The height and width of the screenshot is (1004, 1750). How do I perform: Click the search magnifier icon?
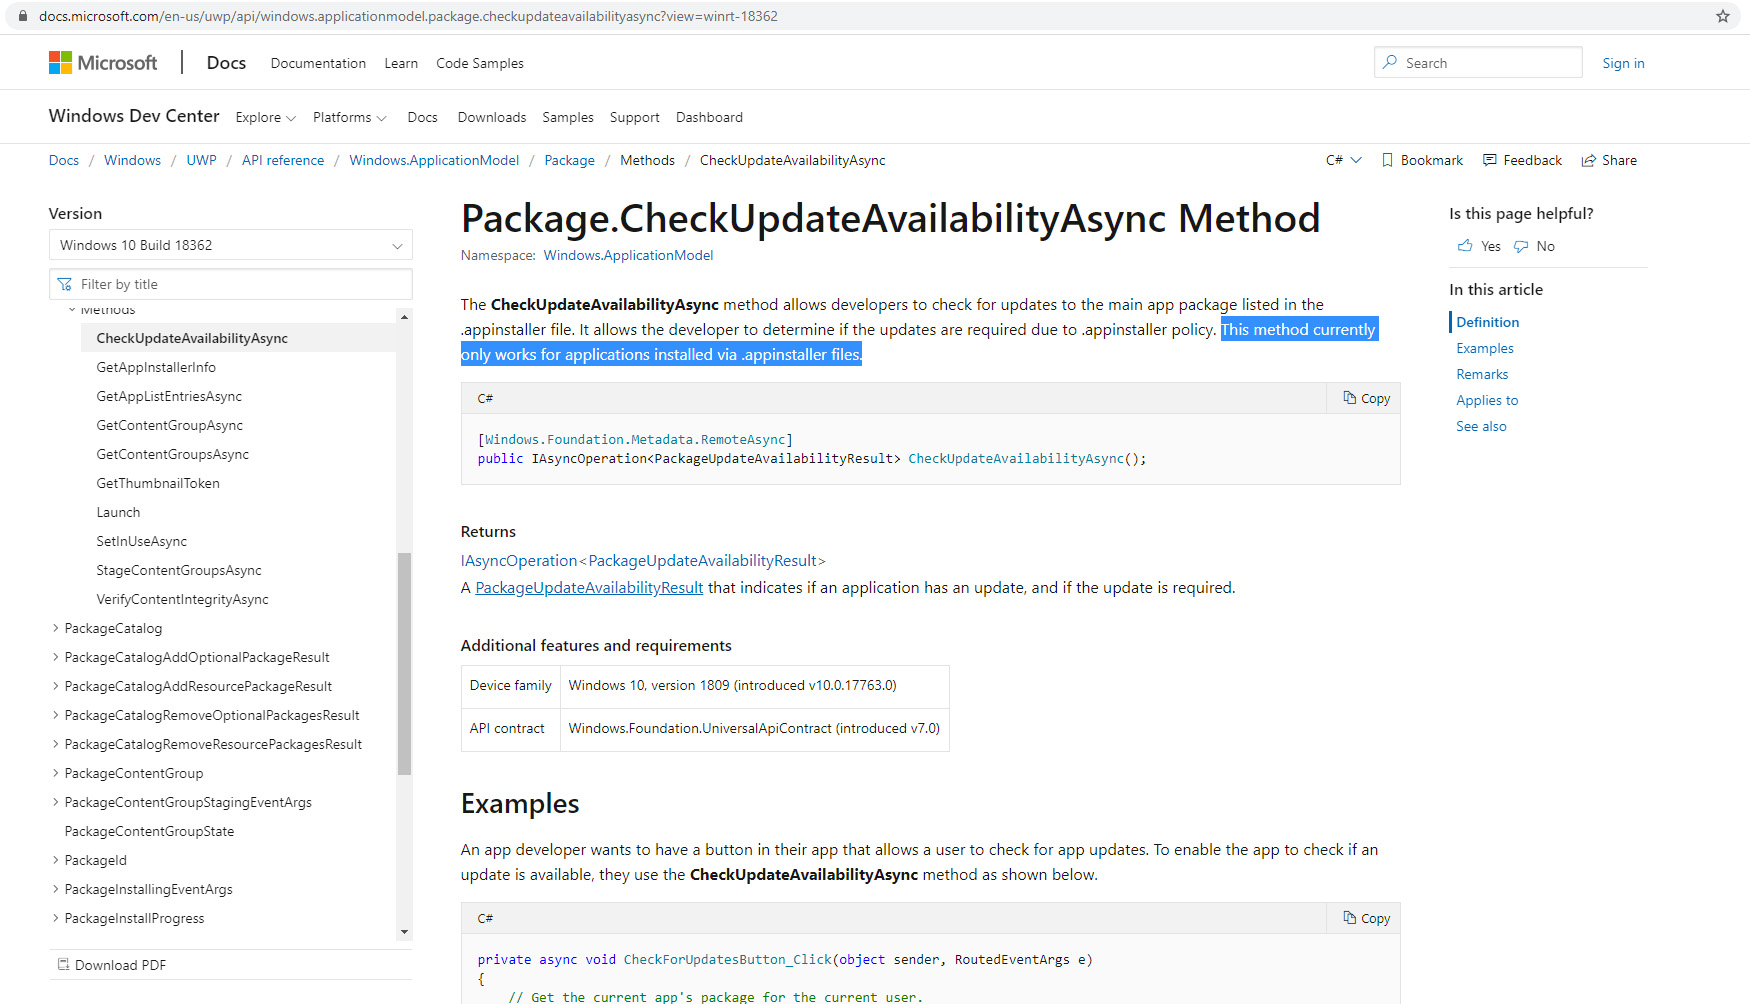click(1390, 62)
